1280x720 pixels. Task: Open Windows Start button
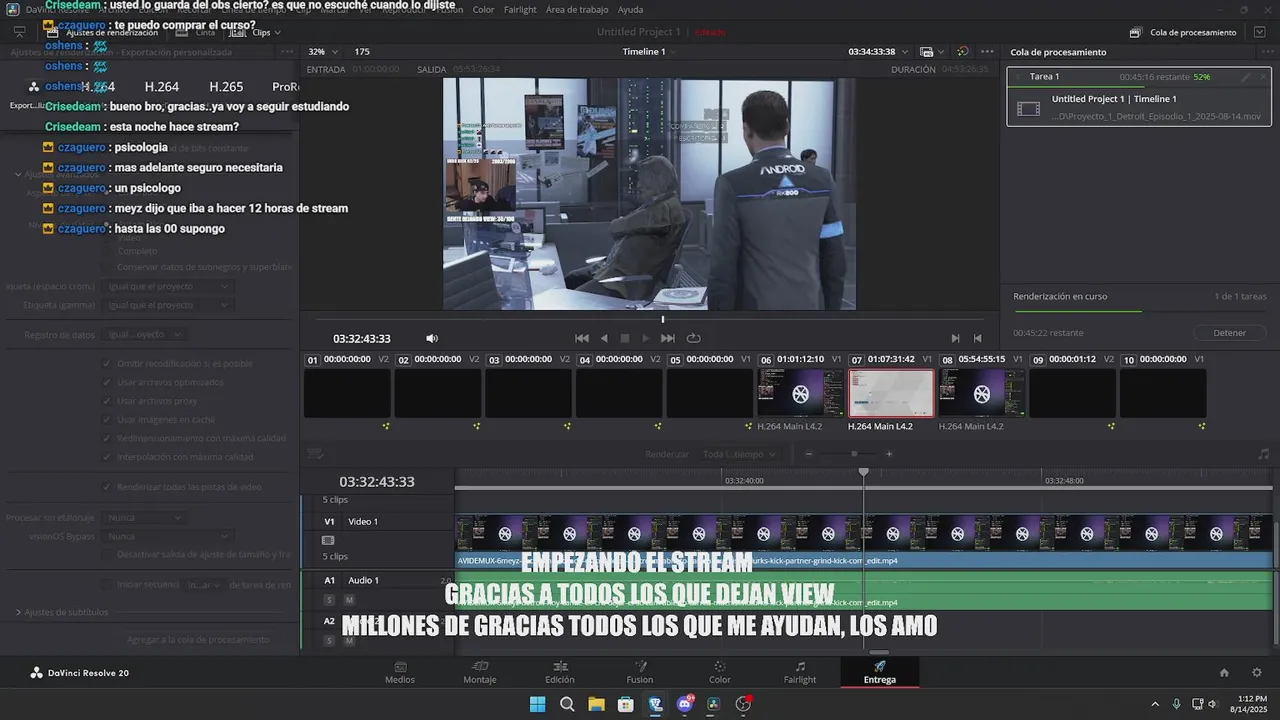point(537,704)
